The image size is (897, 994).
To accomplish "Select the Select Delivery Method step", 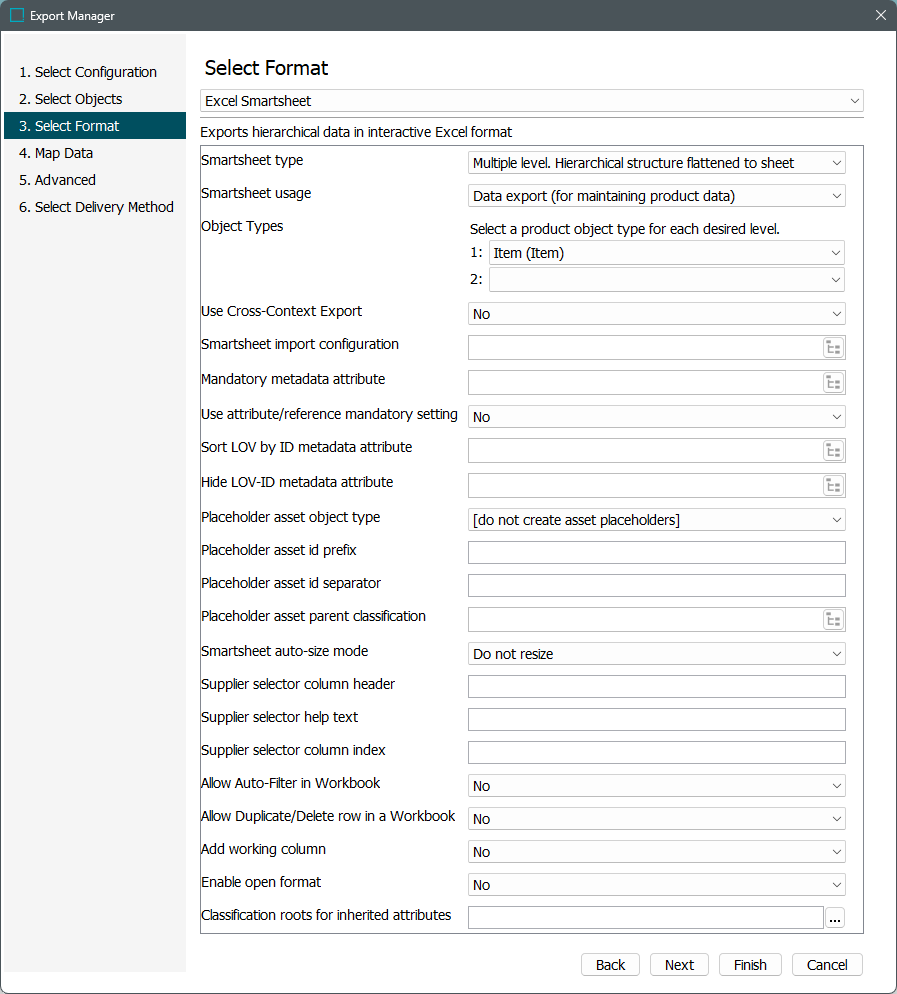I will (x=96, y=207).
